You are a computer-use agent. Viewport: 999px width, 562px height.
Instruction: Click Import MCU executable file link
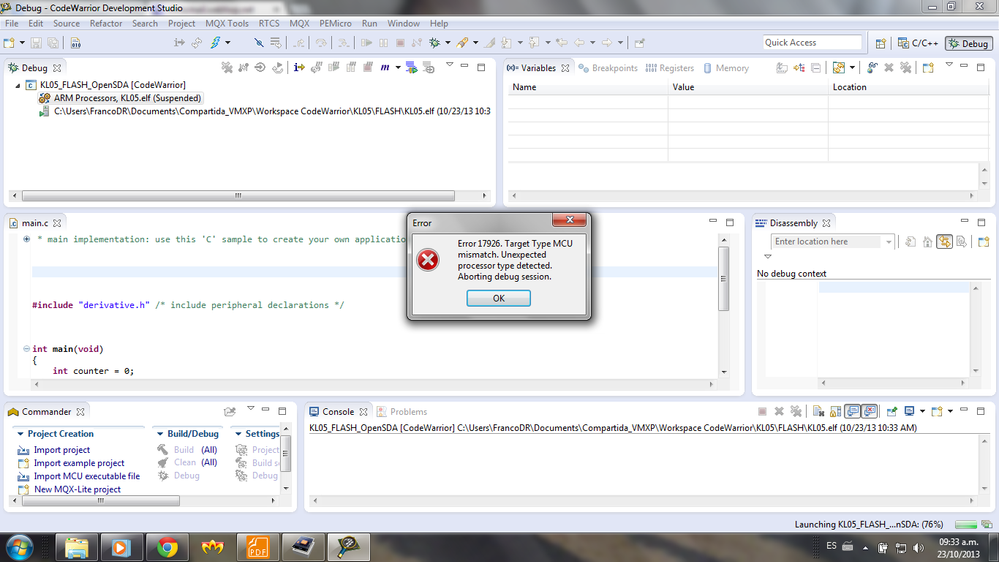[x=87, y=476]
